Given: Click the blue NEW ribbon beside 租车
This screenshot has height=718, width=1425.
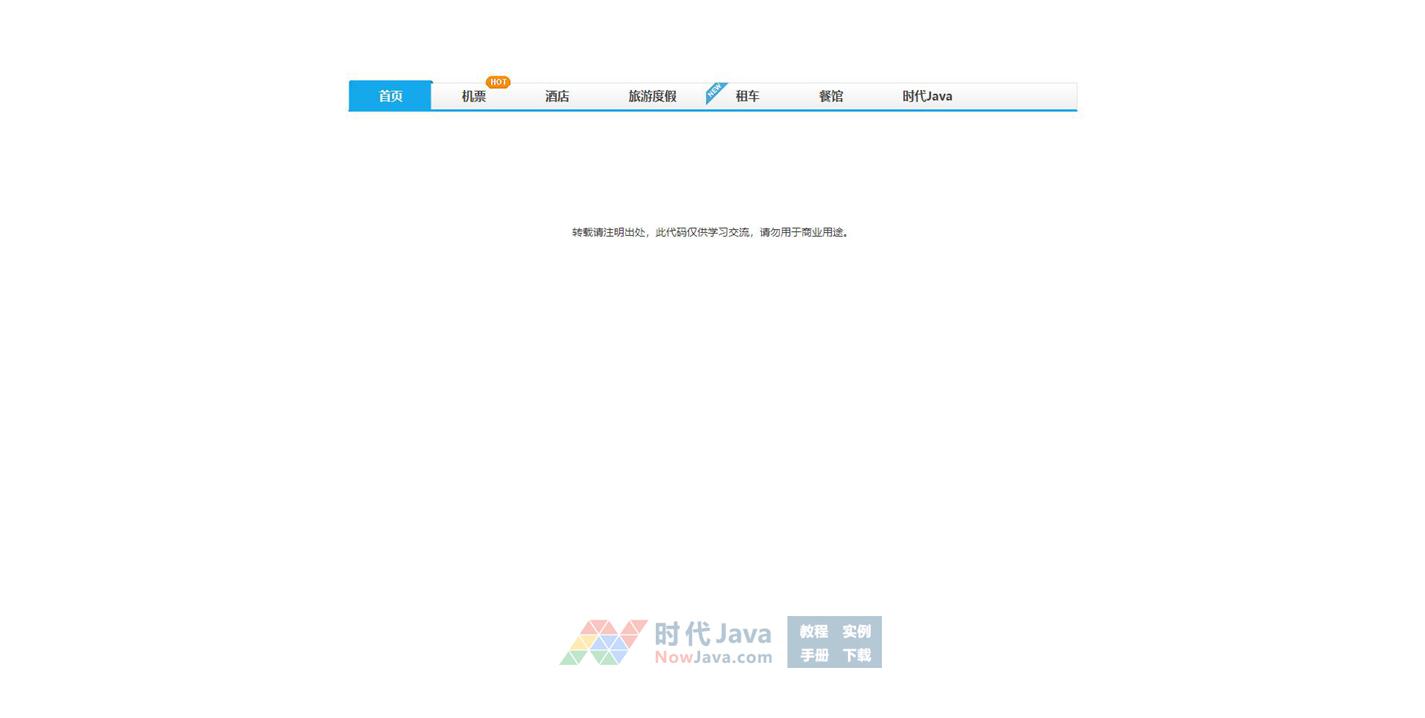Looking at the screenshot, I should (x=714, y=92).
